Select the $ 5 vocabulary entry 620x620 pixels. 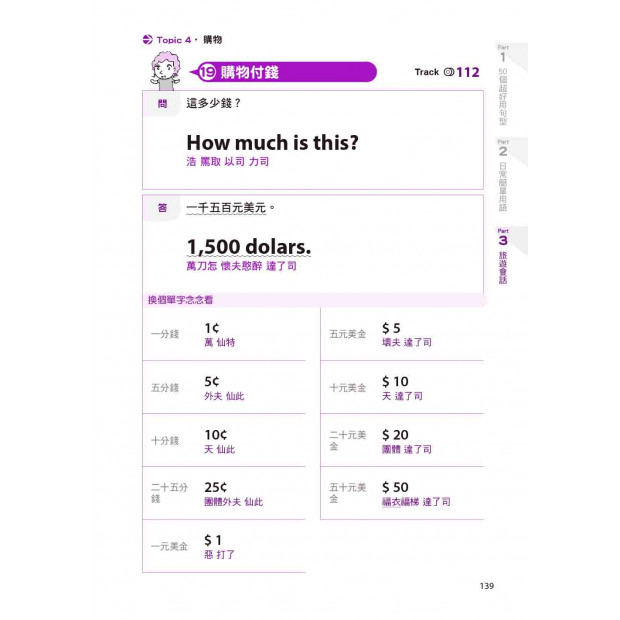point(402,335)
